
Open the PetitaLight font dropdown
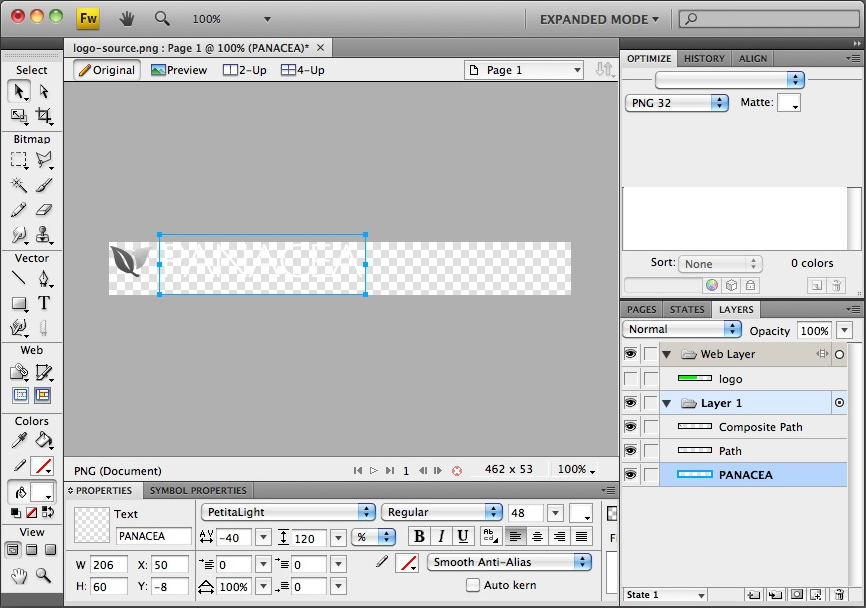pyautogui.click(x=288, y=512)
